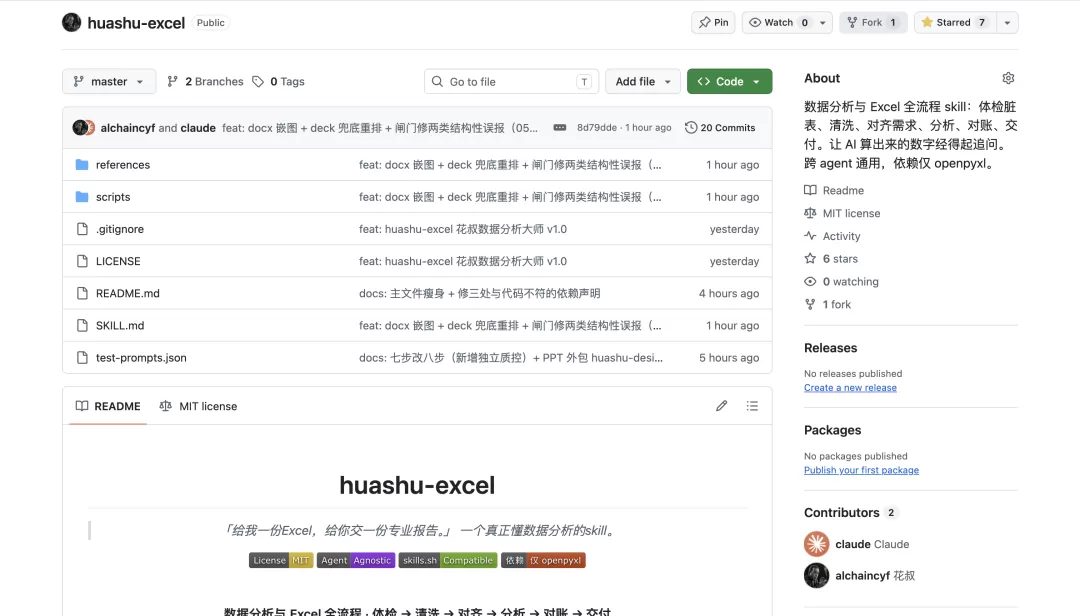This screenshot has height=616, width=1080.
Task: Switch to the MIT license tab
Action: pos(198,407)
